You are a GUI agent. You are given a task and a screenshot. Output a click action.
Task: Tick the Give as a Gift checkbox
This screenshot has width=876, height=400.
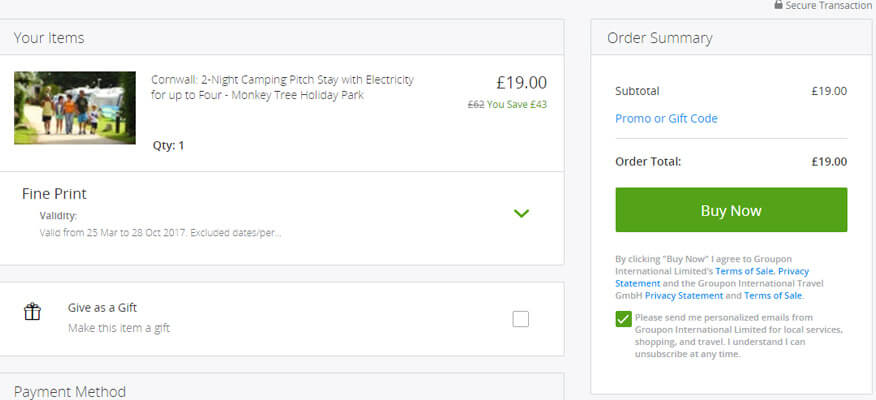tap(520, 319)
